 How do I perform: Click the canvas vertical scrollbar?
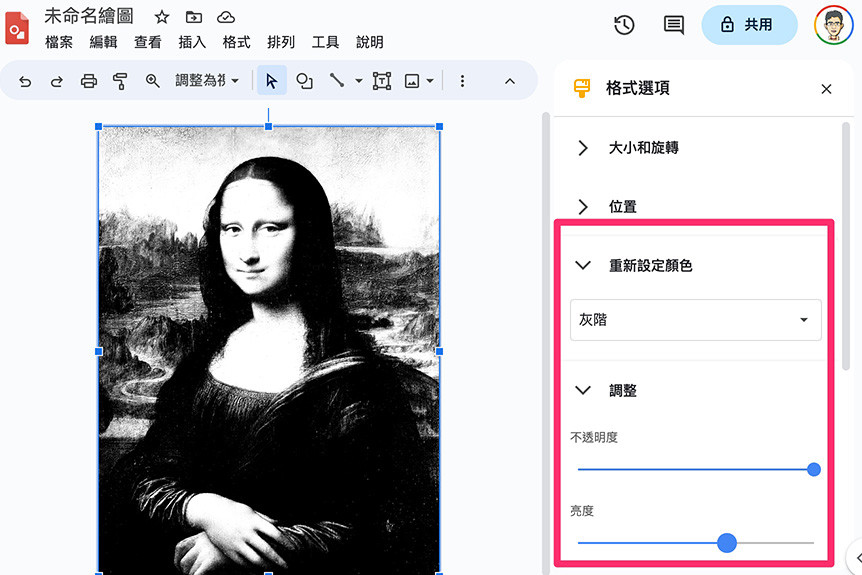(546, 344)
